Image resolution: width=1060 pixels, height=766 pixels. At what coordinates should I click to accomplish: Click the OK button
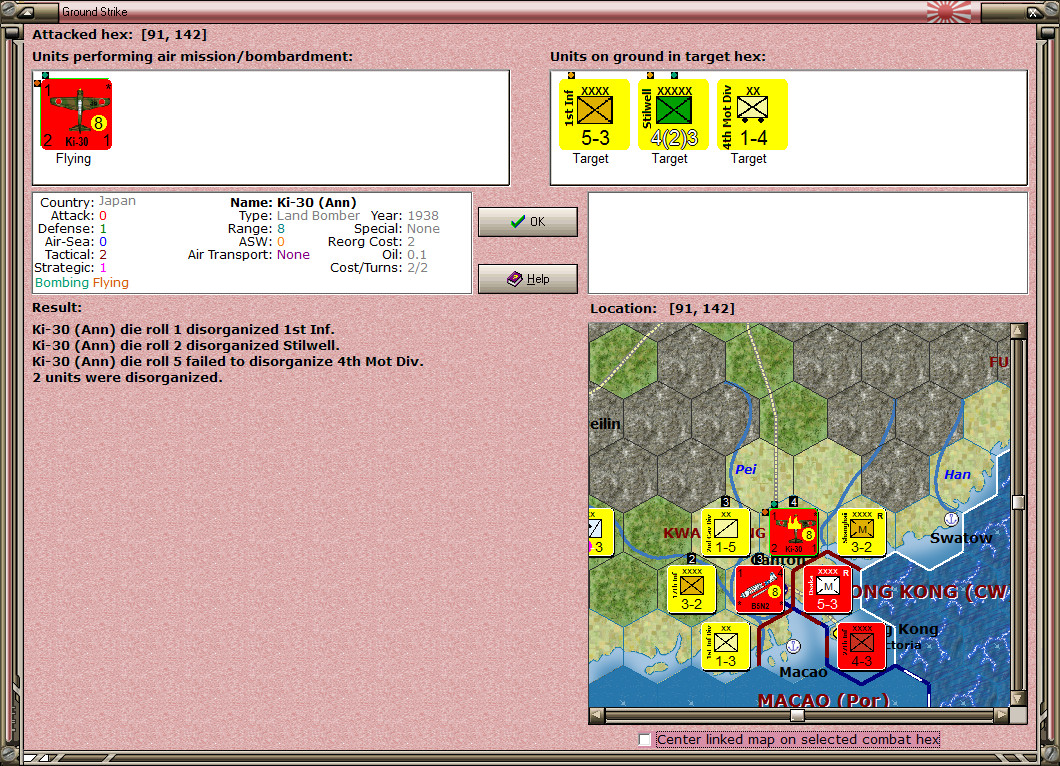click(x=528, y=222)
